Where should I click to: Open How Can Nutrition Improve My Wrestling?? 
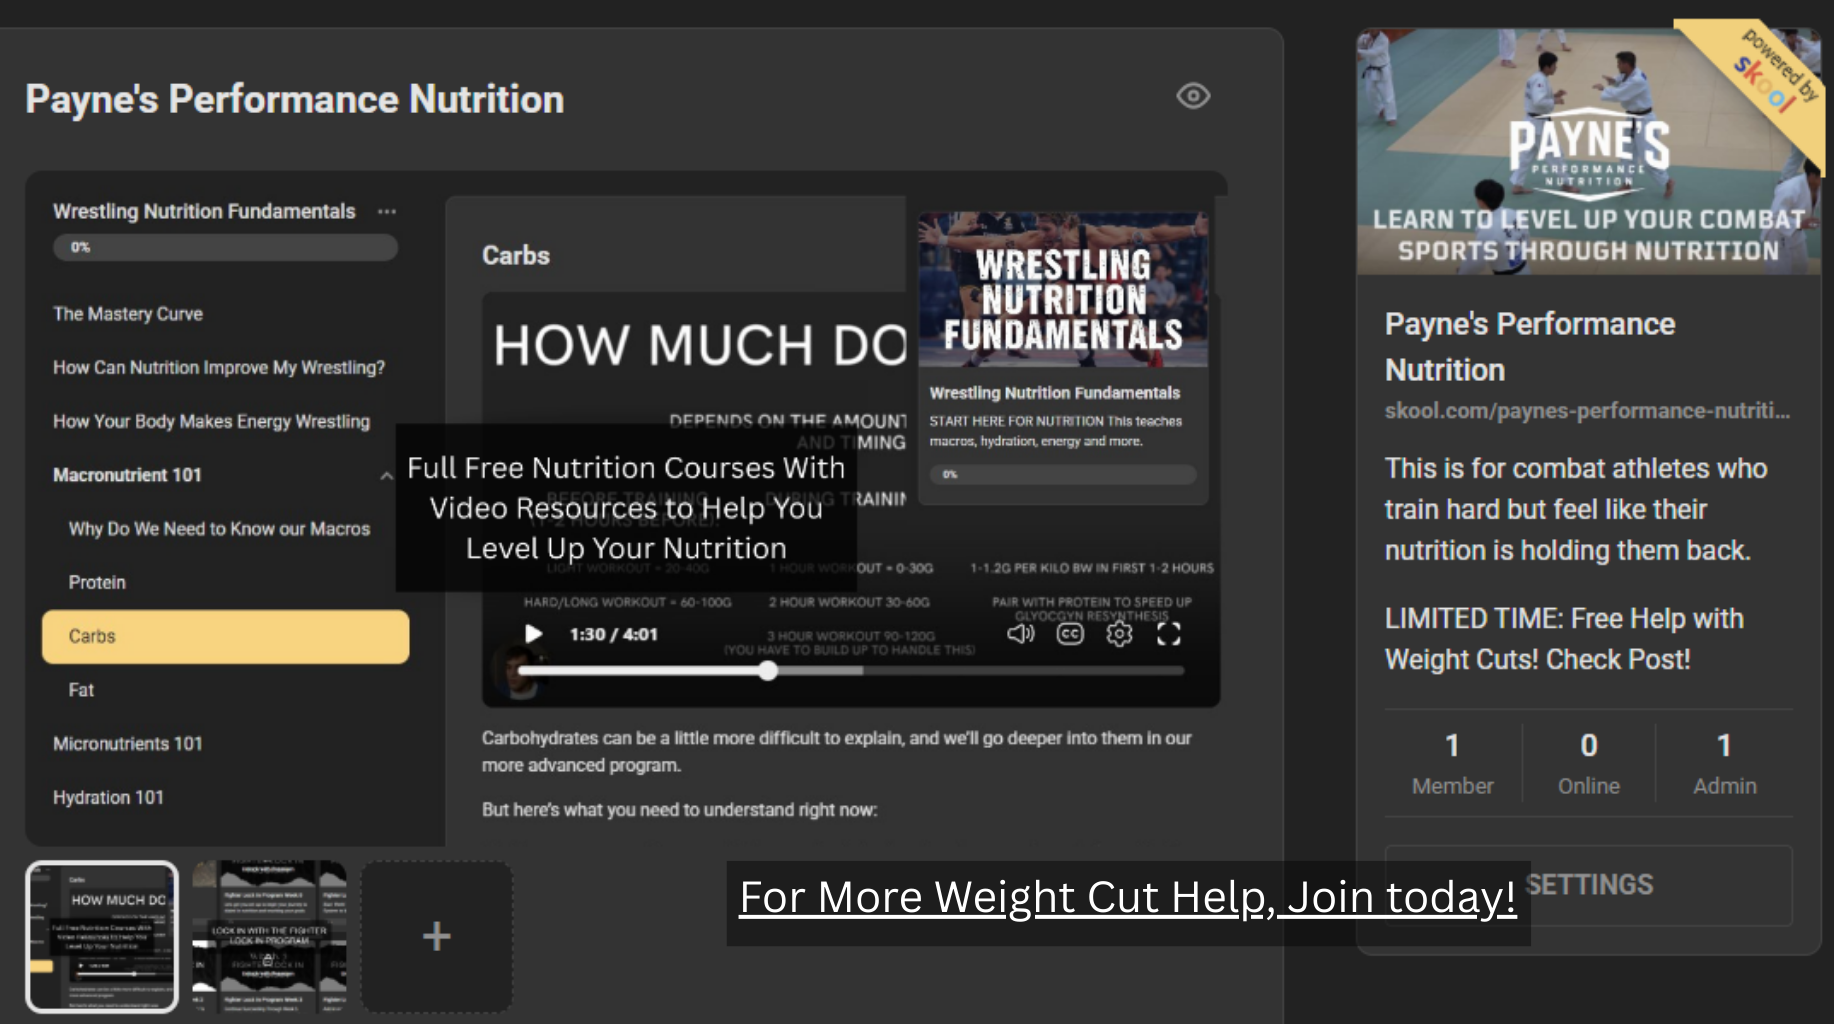click(219, 368)
